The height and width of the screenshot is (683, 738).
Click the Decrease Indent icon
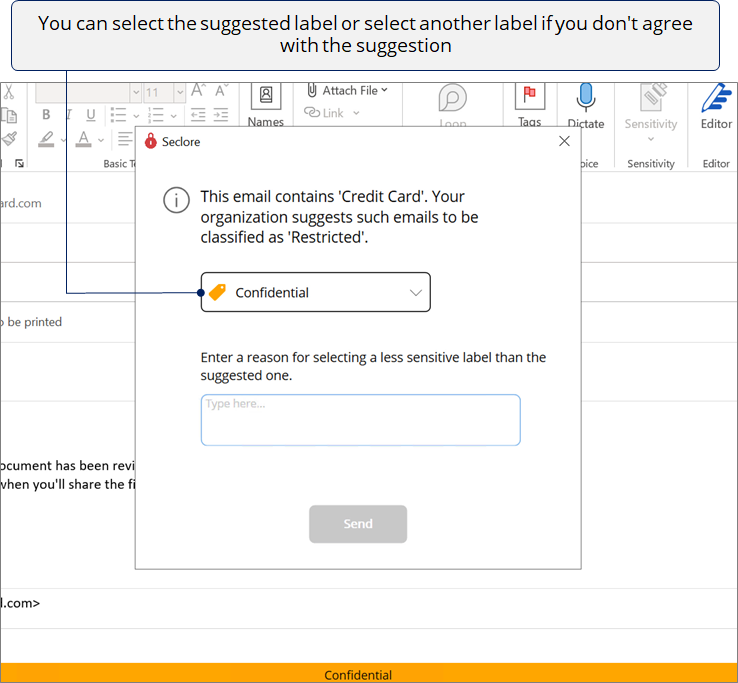click(197, 115)
